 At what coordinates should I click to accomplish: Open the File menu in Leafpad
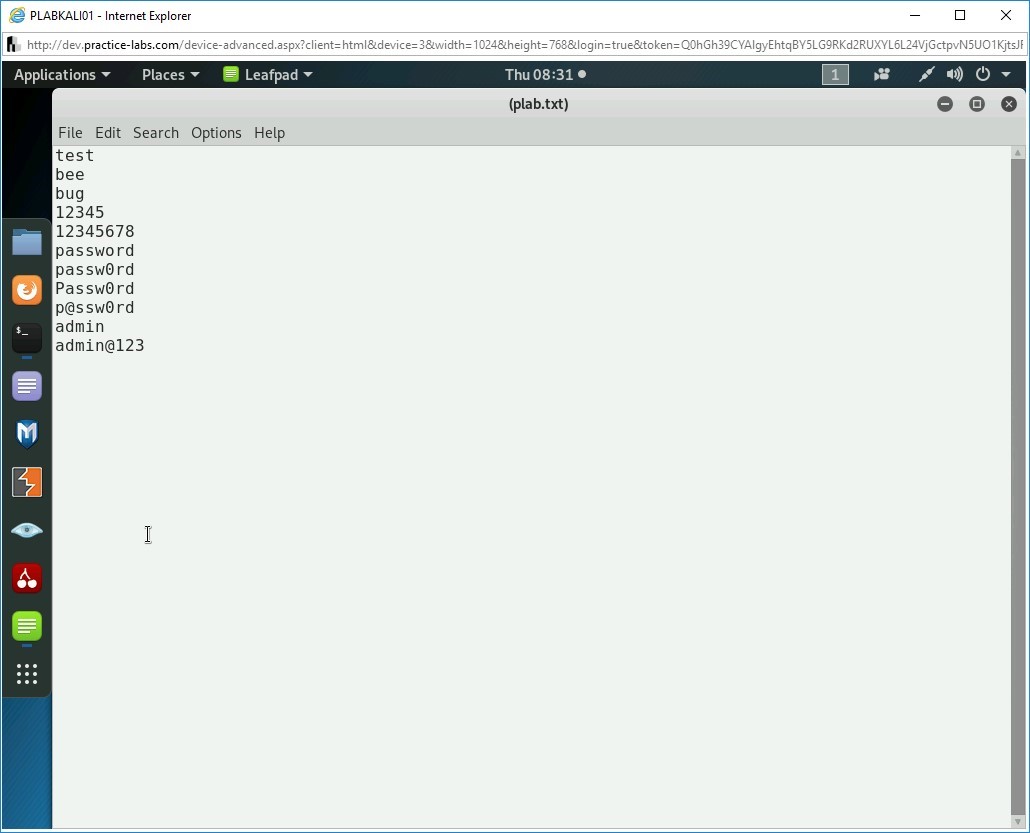70,133
